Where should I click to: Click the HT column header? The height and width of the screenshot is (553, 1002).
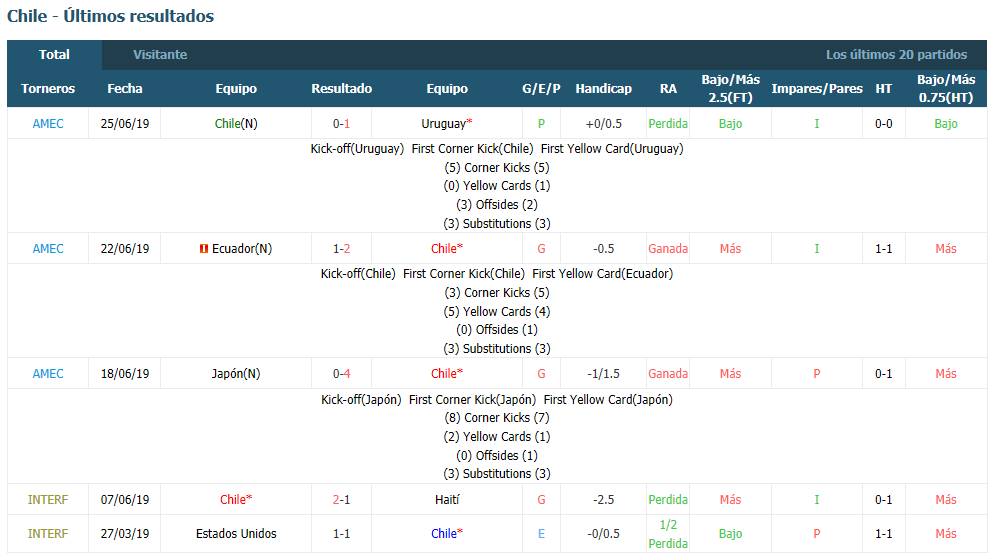[x=883, y=89]
